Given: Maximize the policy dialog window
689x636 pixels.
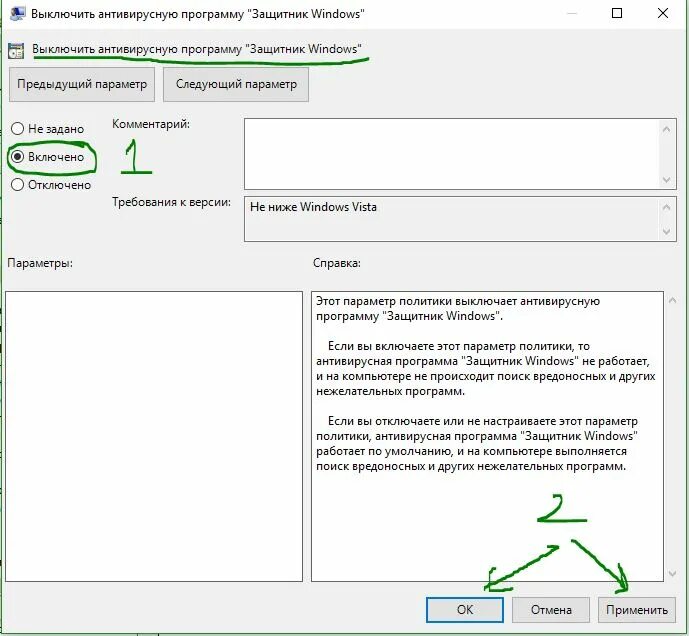Looking at the screenshot, I should tap(617, 13).
